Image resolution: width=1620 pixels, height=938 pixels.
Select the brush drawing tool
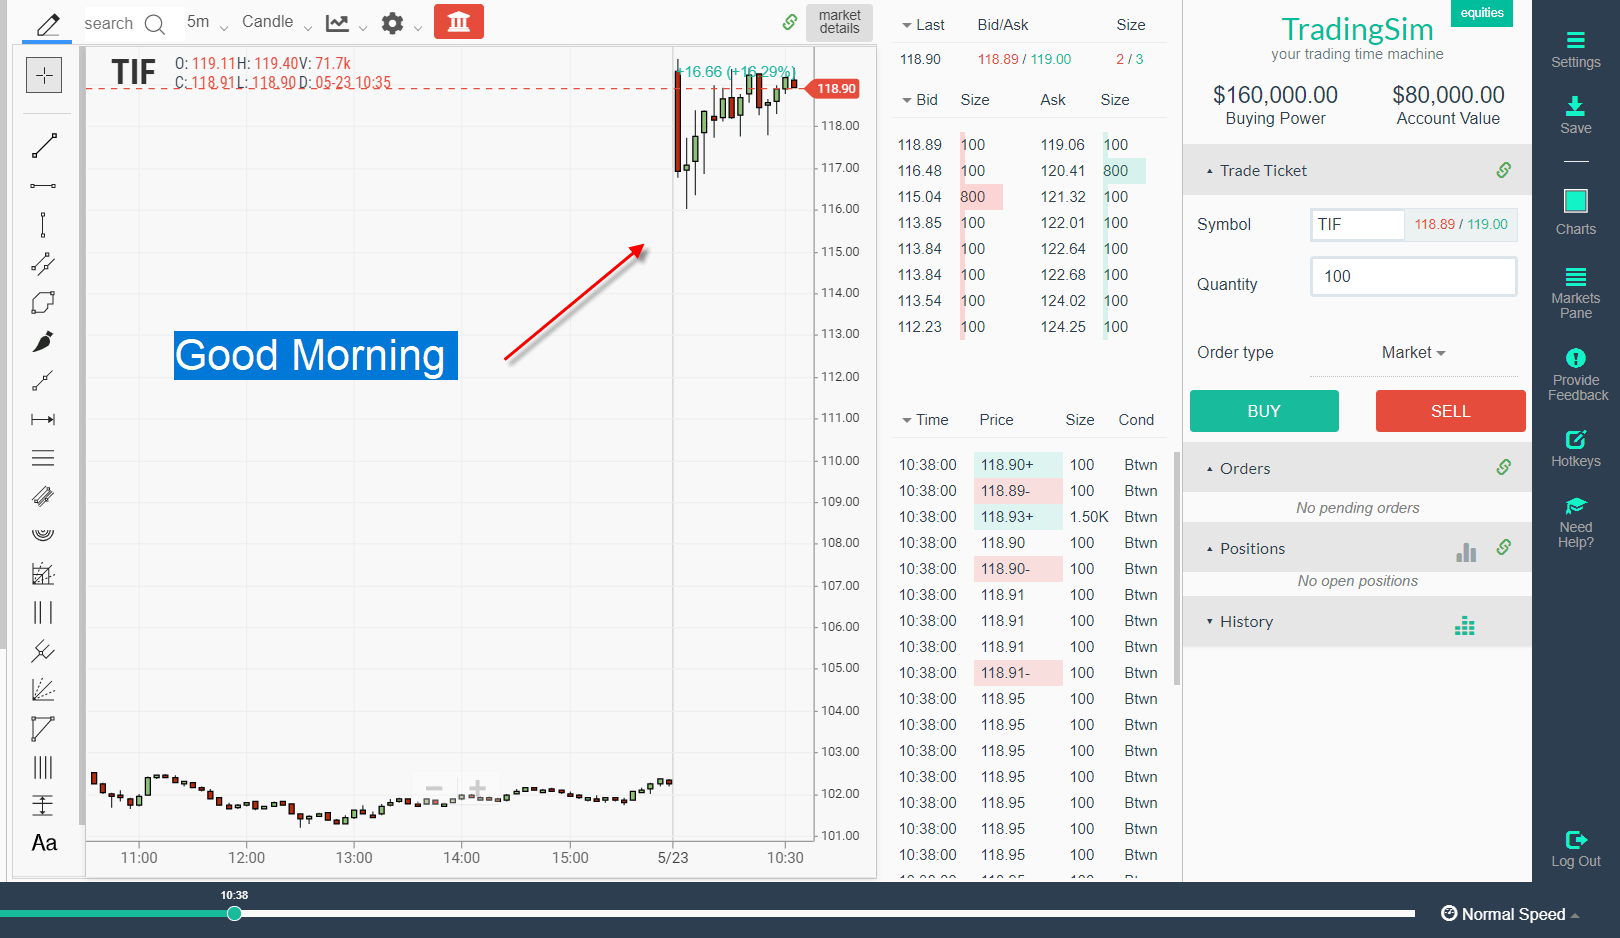pos(44,340)
